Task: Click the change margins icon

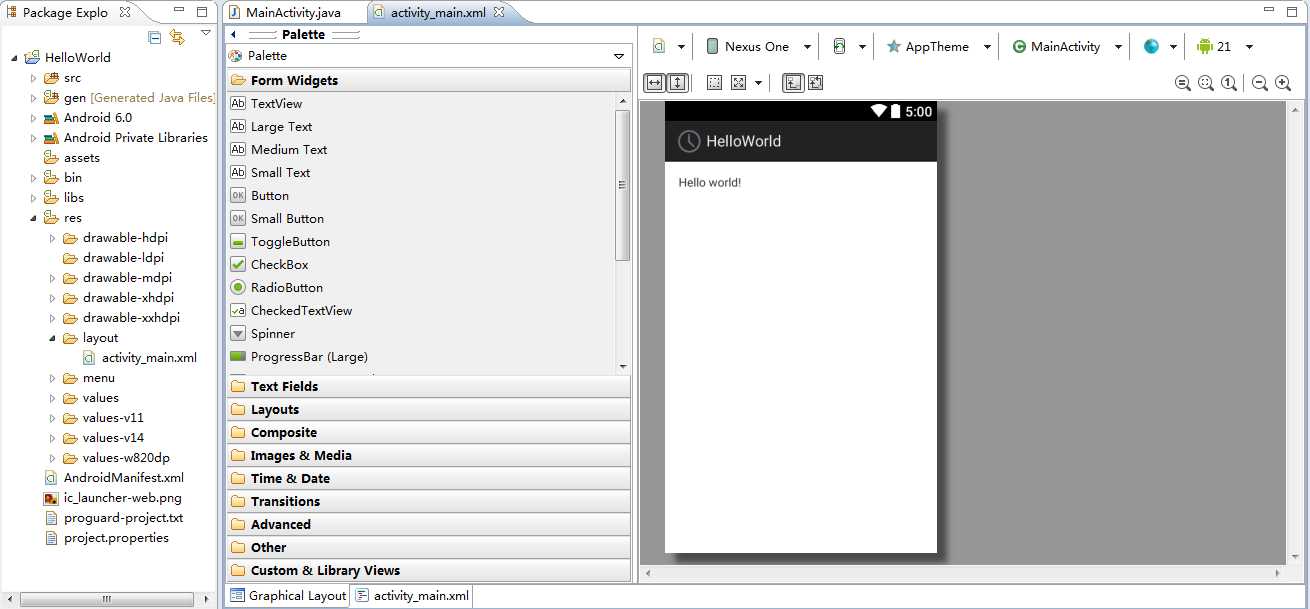Action: [x=714, y=83]
